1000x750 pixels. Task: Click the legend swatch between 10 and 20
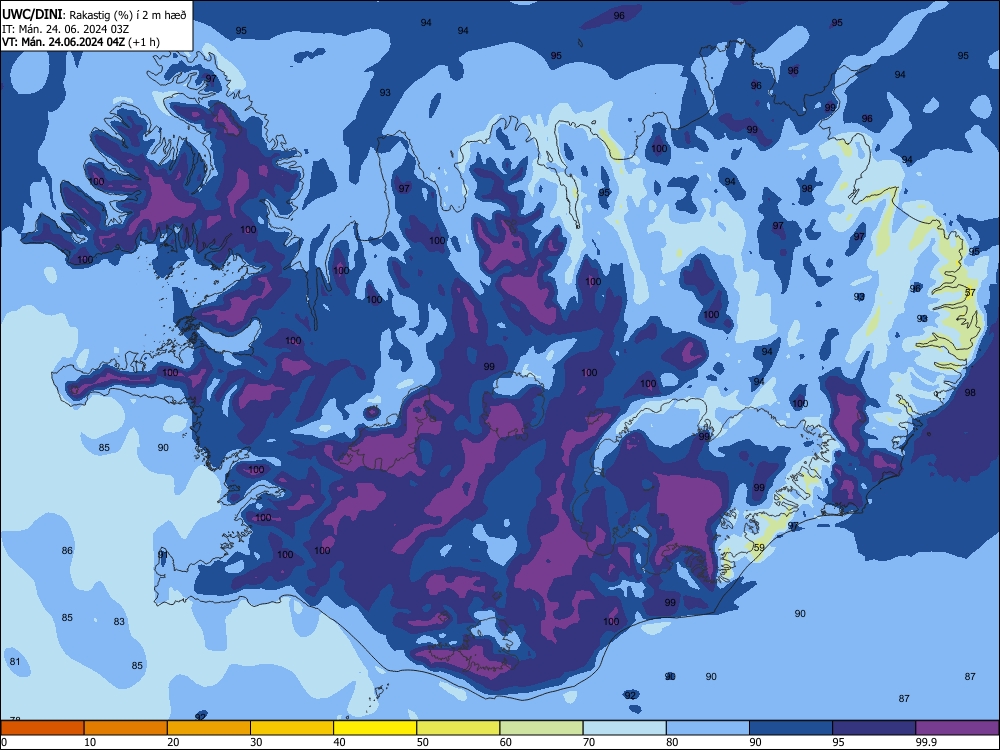click(126, 728)
